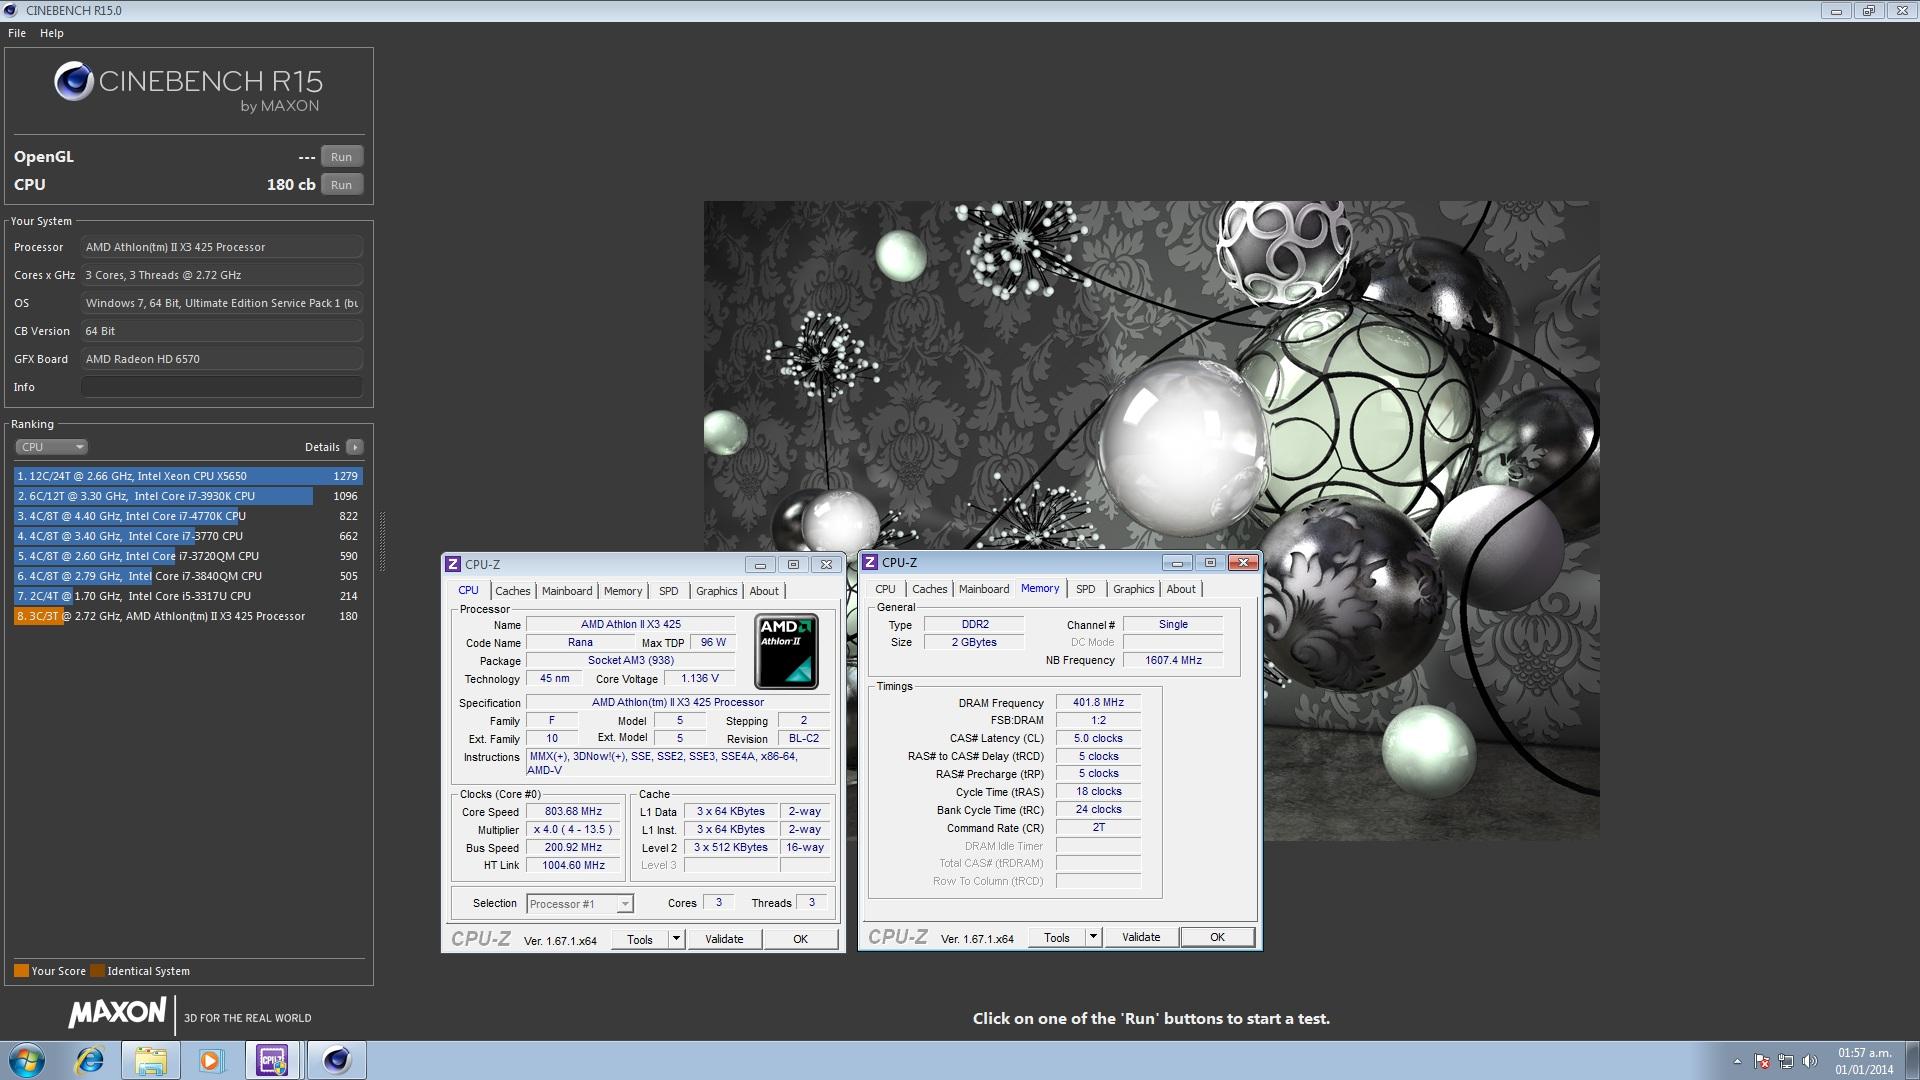Click the Info input field
This screenshot has width=1920, height=1080.
coord(222,387)
